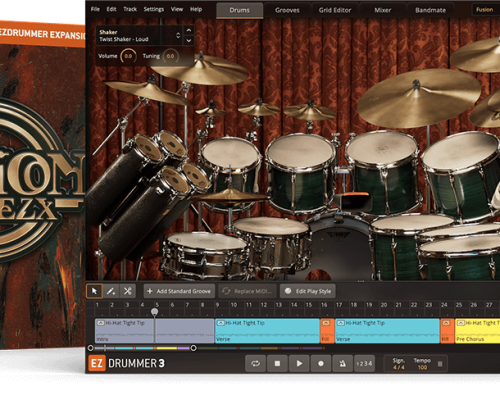Open the View menu
500x400 pixels.
coord(177,9)
